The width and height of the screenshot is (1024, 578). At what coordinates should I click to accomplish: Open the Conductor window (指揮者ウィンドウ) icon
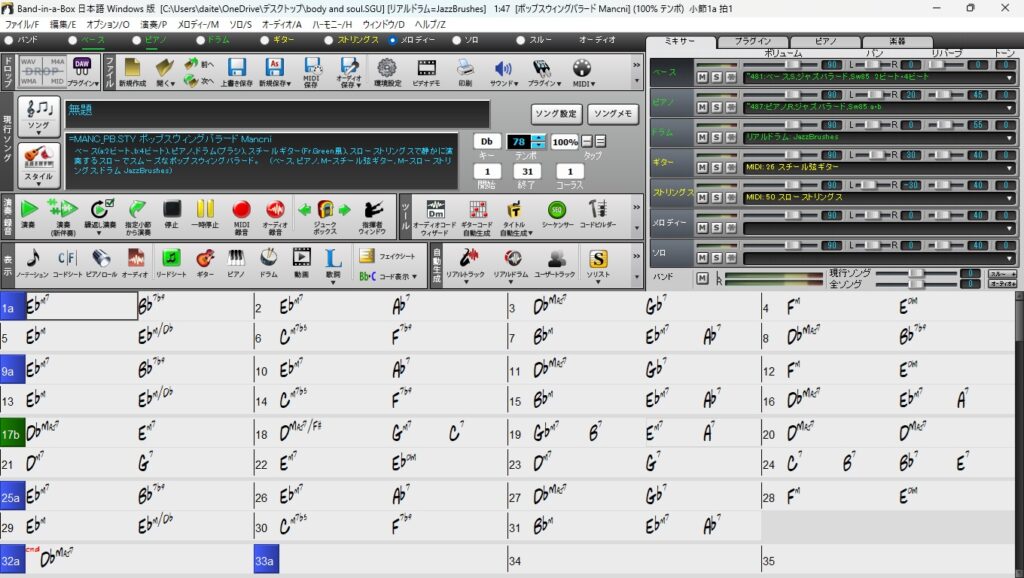click(x=372, y=215)
